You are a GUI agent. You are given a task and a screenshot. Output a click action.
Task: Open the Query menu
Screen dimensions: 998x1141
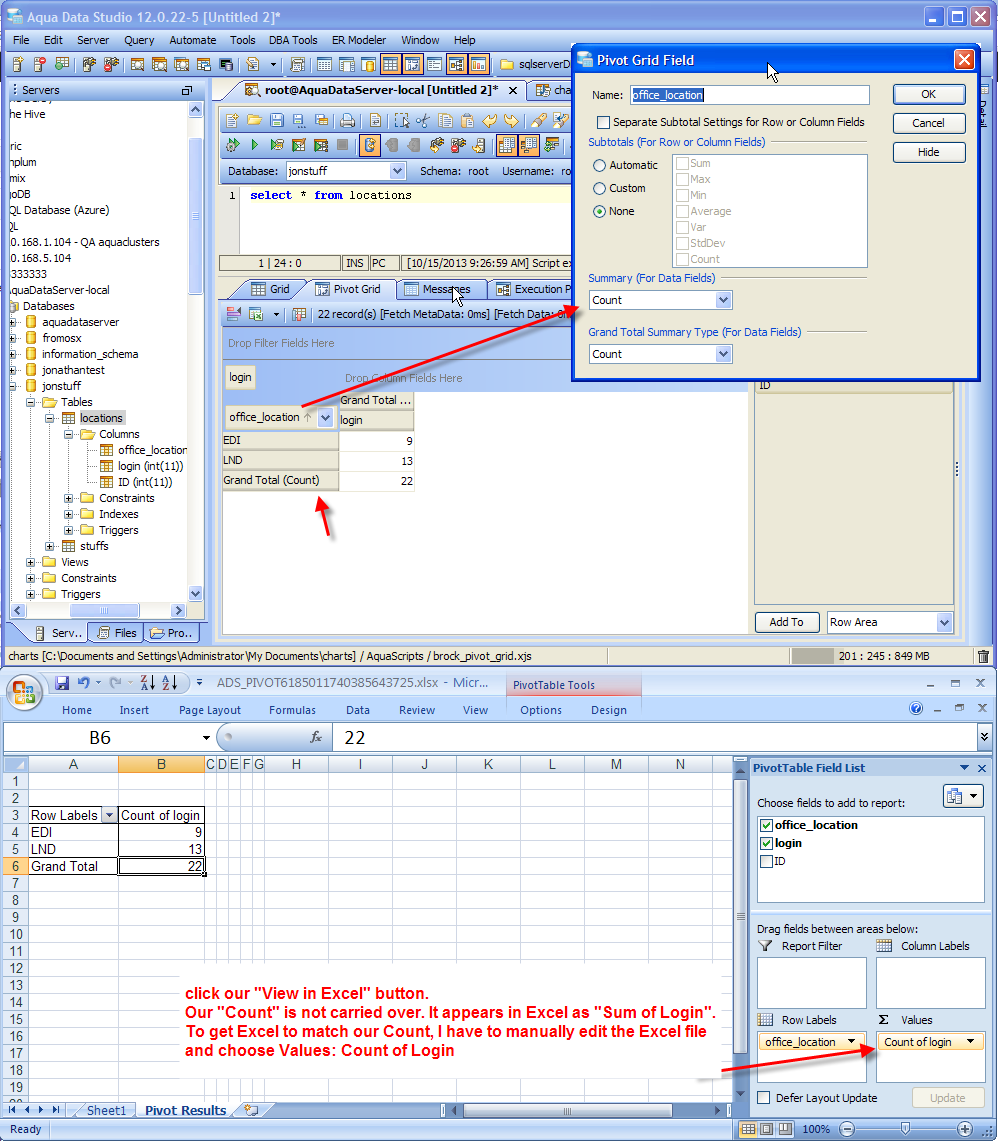pos(138,40)
